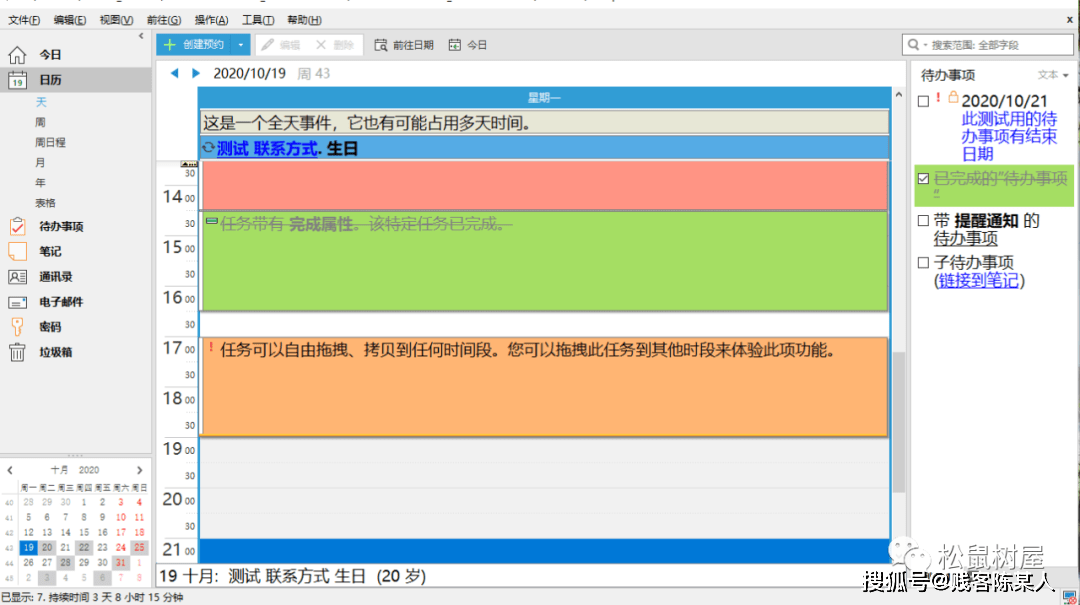The width and height of the screenshot is (1080, 605).
Task: Click the 今日 toolbar button to jump today
Action: (x=467, y=44)
